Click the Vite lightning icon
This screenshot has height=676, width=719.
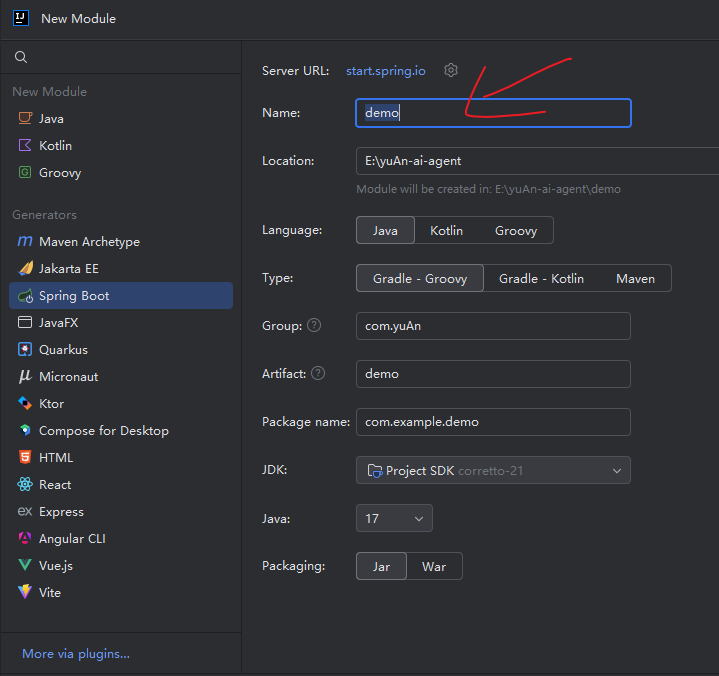pyautogui.click(x=25, y=592)
